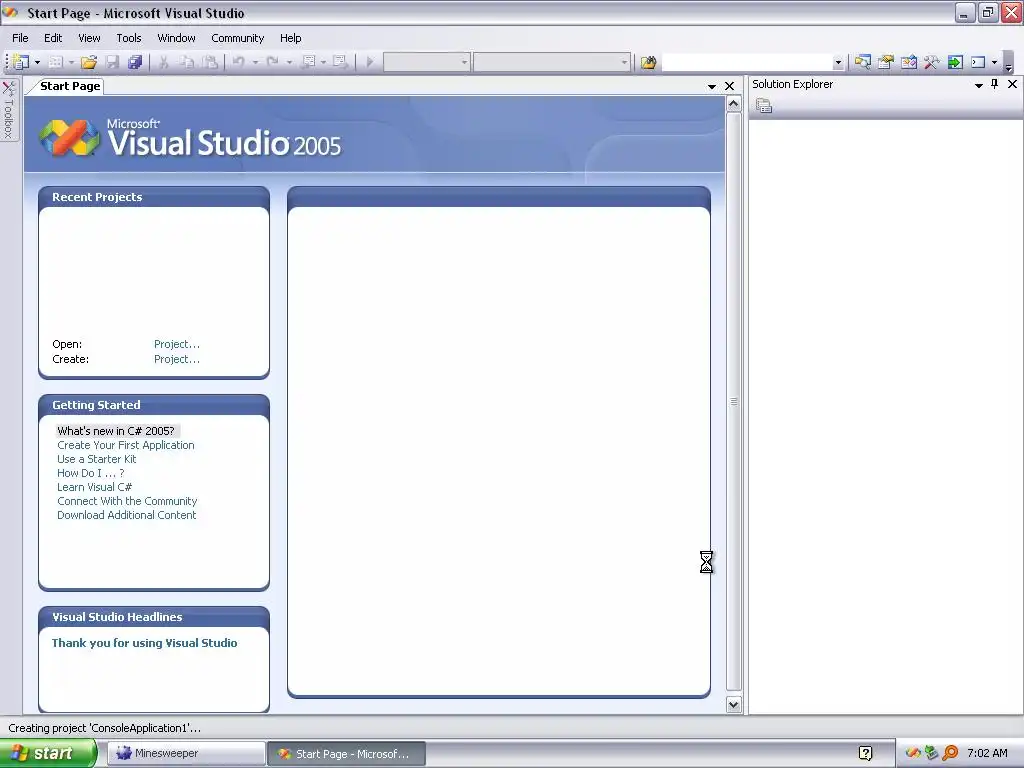Open the Help menu
The height and width of the screenshot is (768, 1024).
coord(291,38)
